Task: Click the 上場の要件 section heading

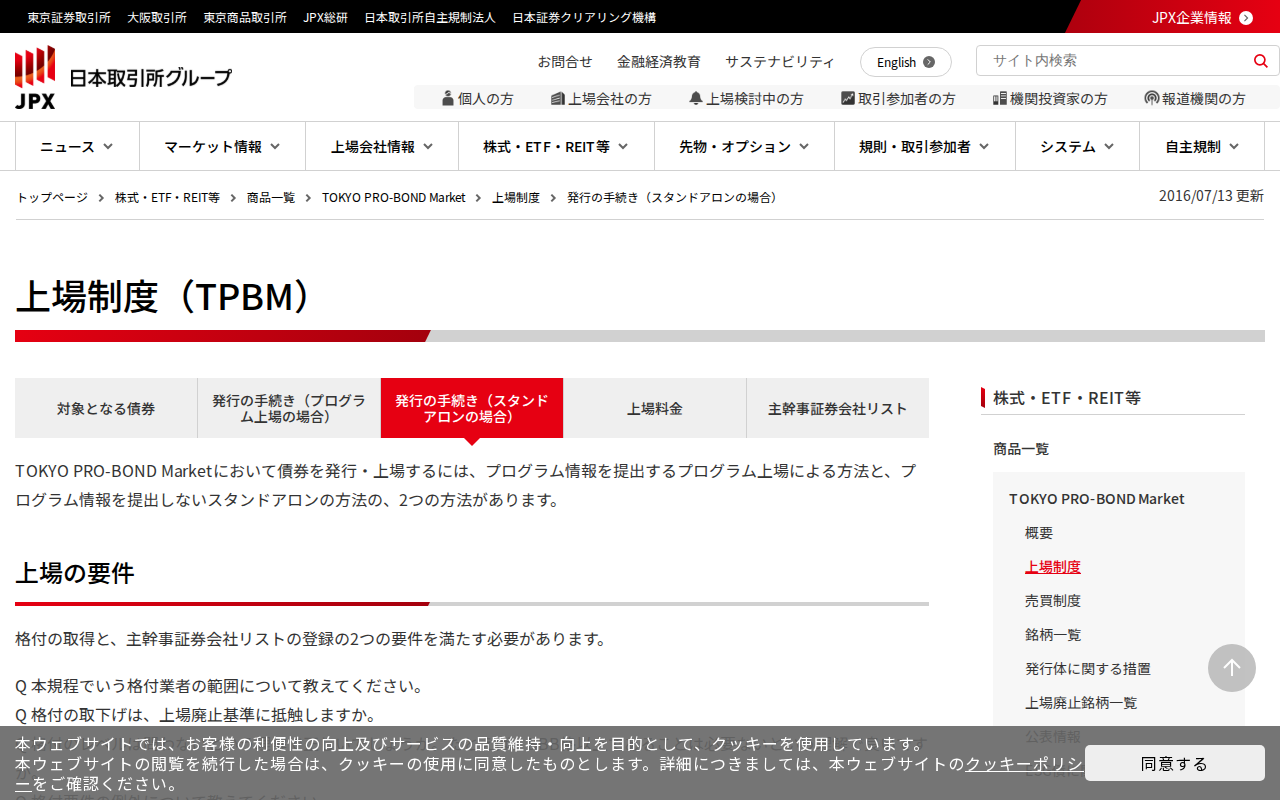Action: click(75, 573)
